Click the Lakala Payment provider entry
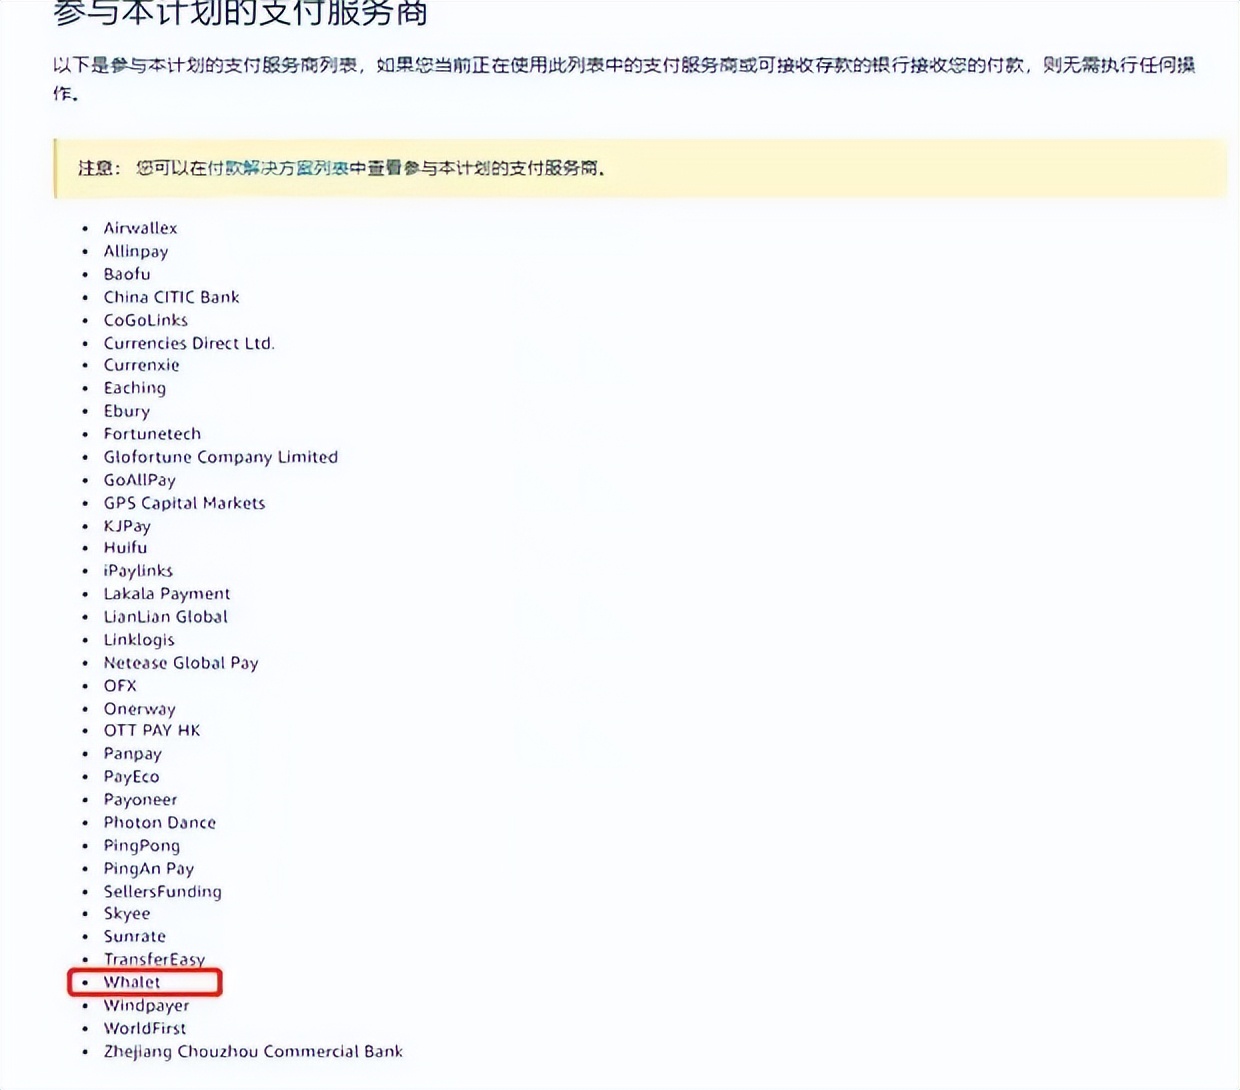Image resolution: width=1240 pixels, height=1090 pixels. [x=167, y=593]
